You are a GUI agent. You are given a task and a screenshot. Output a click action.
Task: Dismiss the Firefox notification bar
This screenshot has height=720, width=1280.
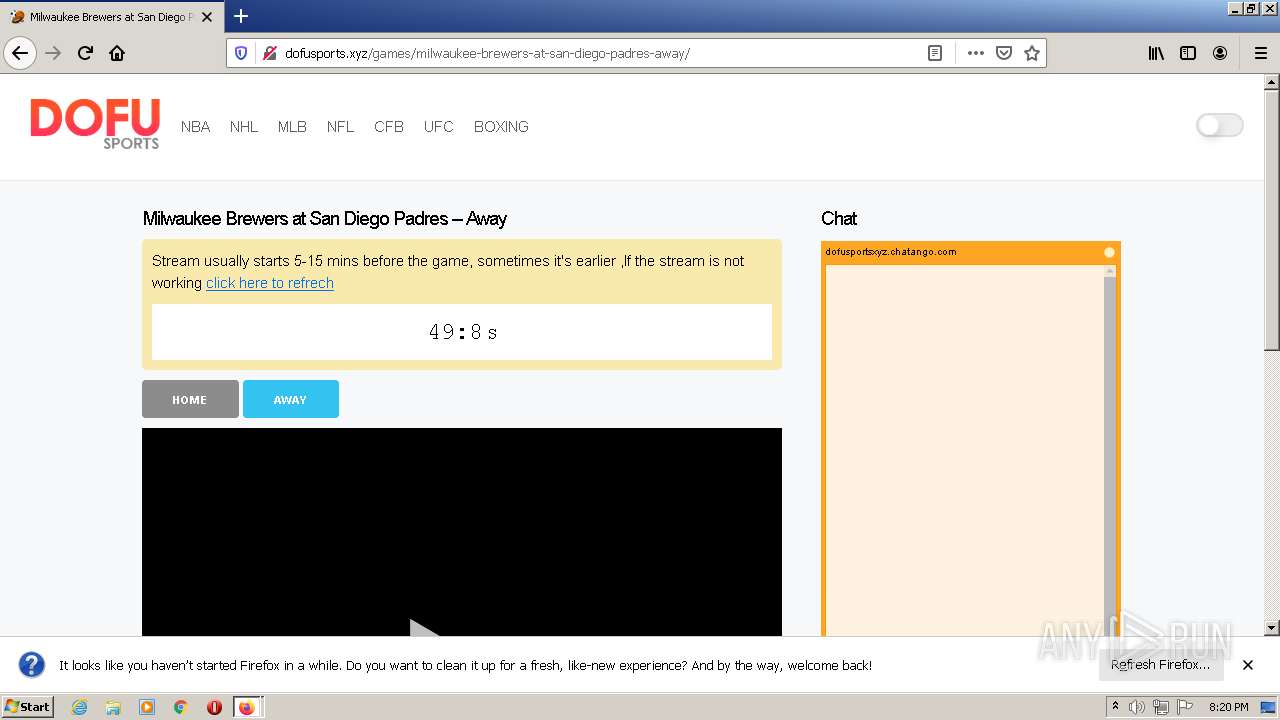[x=1248, y=665]
